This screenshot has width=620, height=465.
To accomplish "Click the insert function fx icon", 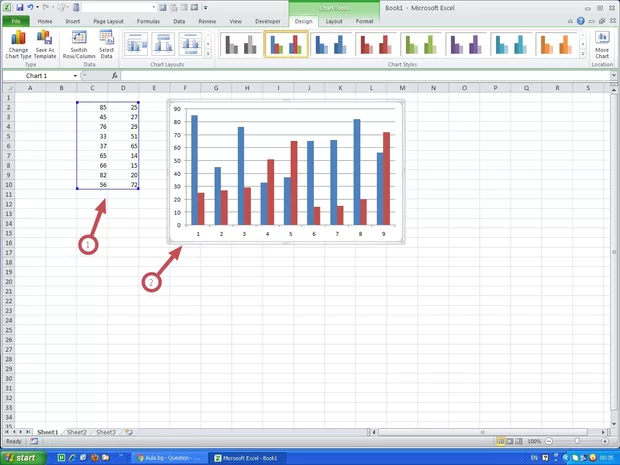I will tap(115, 76).
